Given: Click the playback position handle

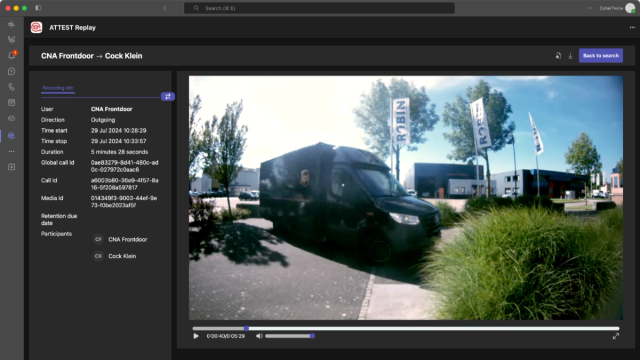Looking at the screenshot, I should [x=246, y=328].
